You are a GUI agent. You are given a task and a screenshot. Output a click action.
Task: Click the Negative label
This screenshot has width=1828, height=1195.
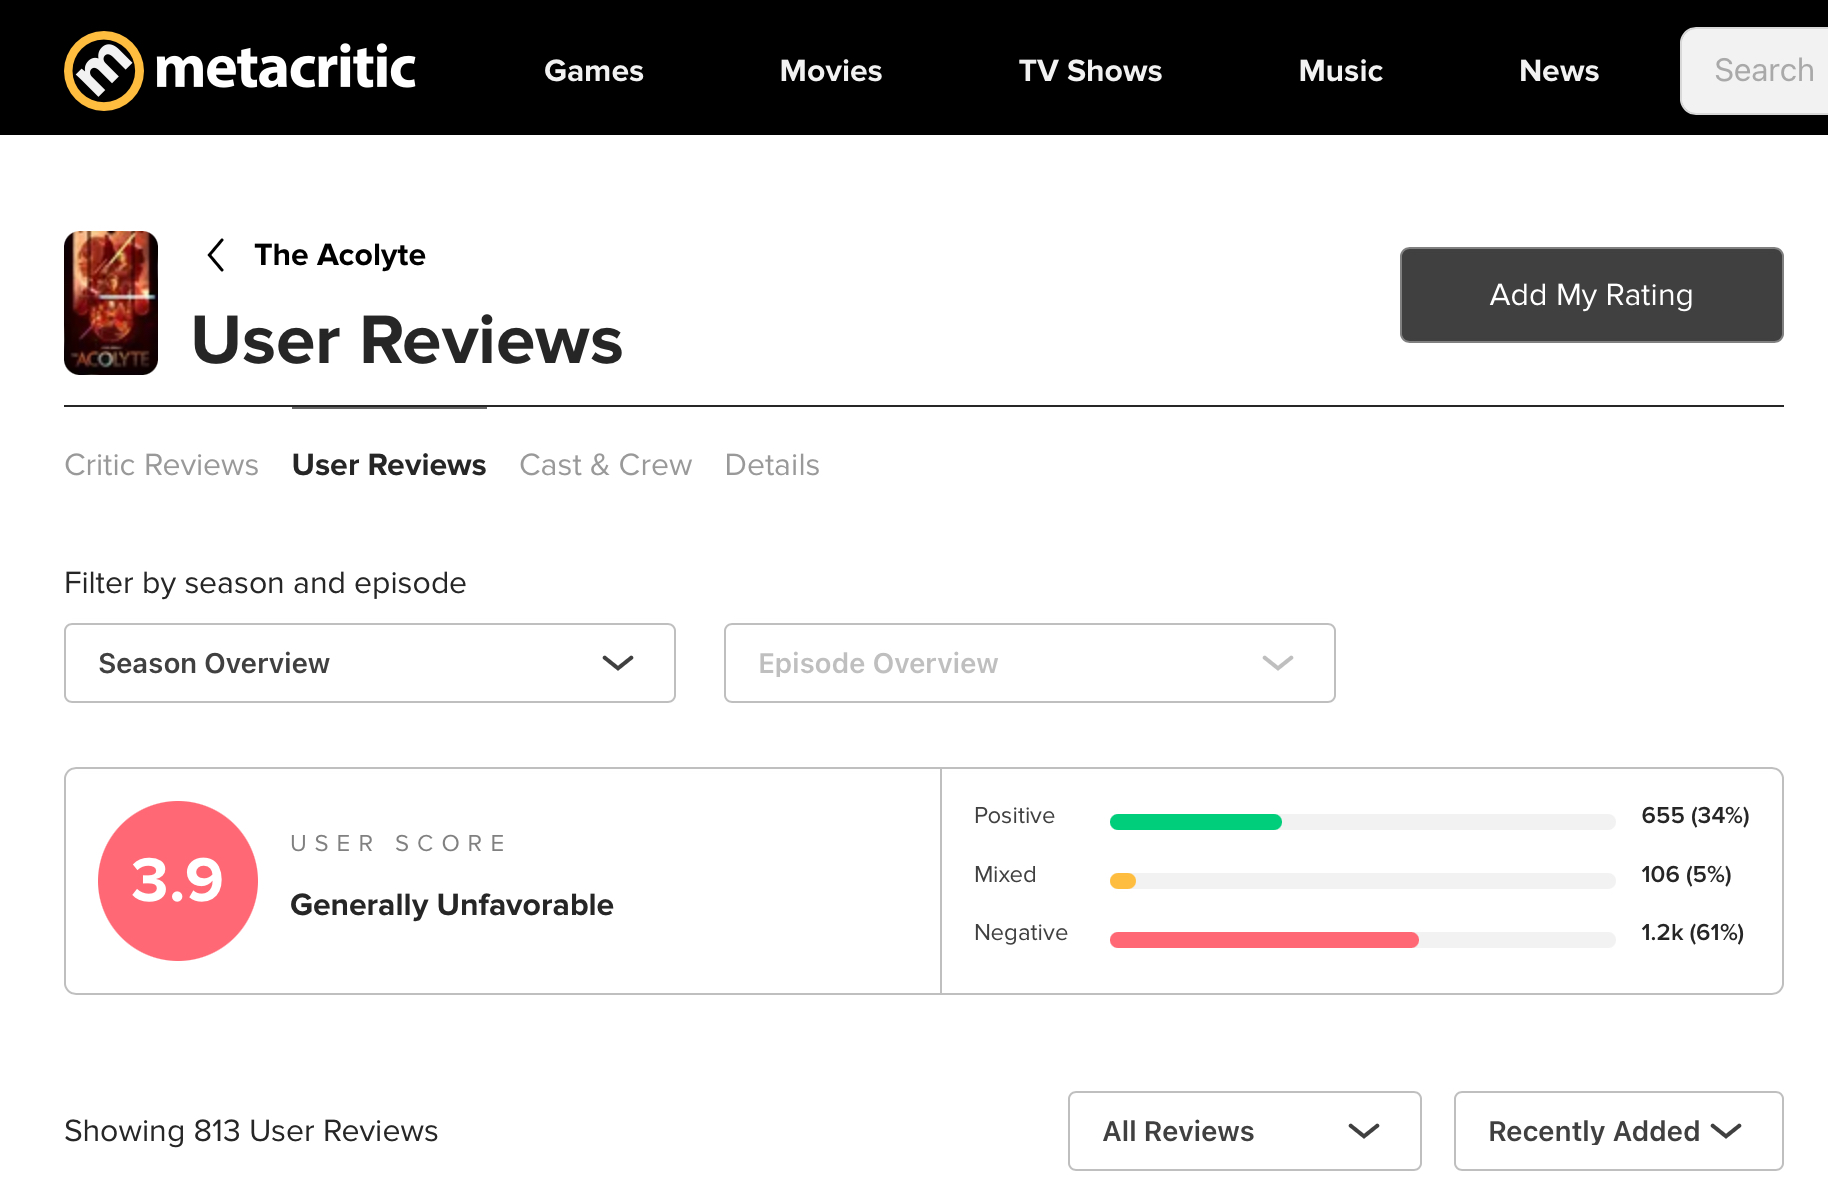(x=1021, y=933)
